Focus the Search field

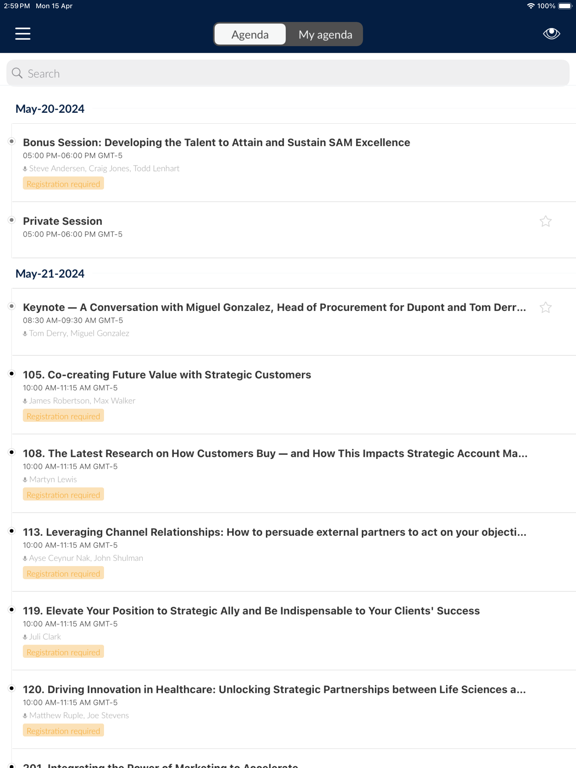click(288, 73)
